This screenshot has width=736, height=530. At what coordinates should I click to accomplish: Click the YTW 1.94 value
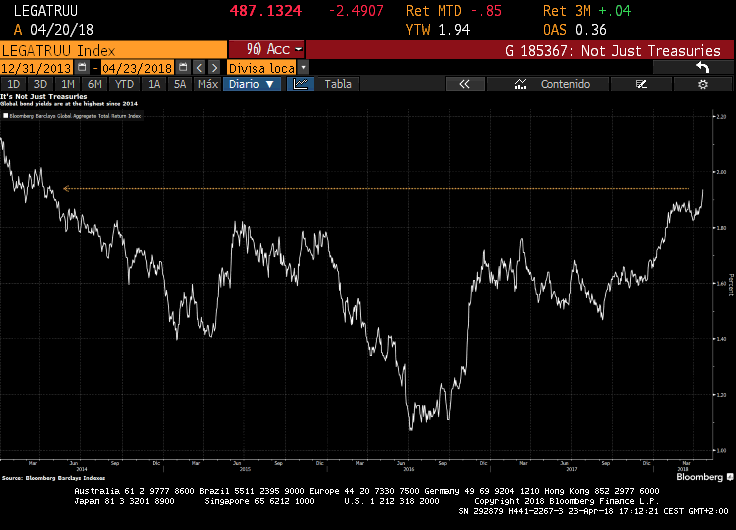[438, 30]
